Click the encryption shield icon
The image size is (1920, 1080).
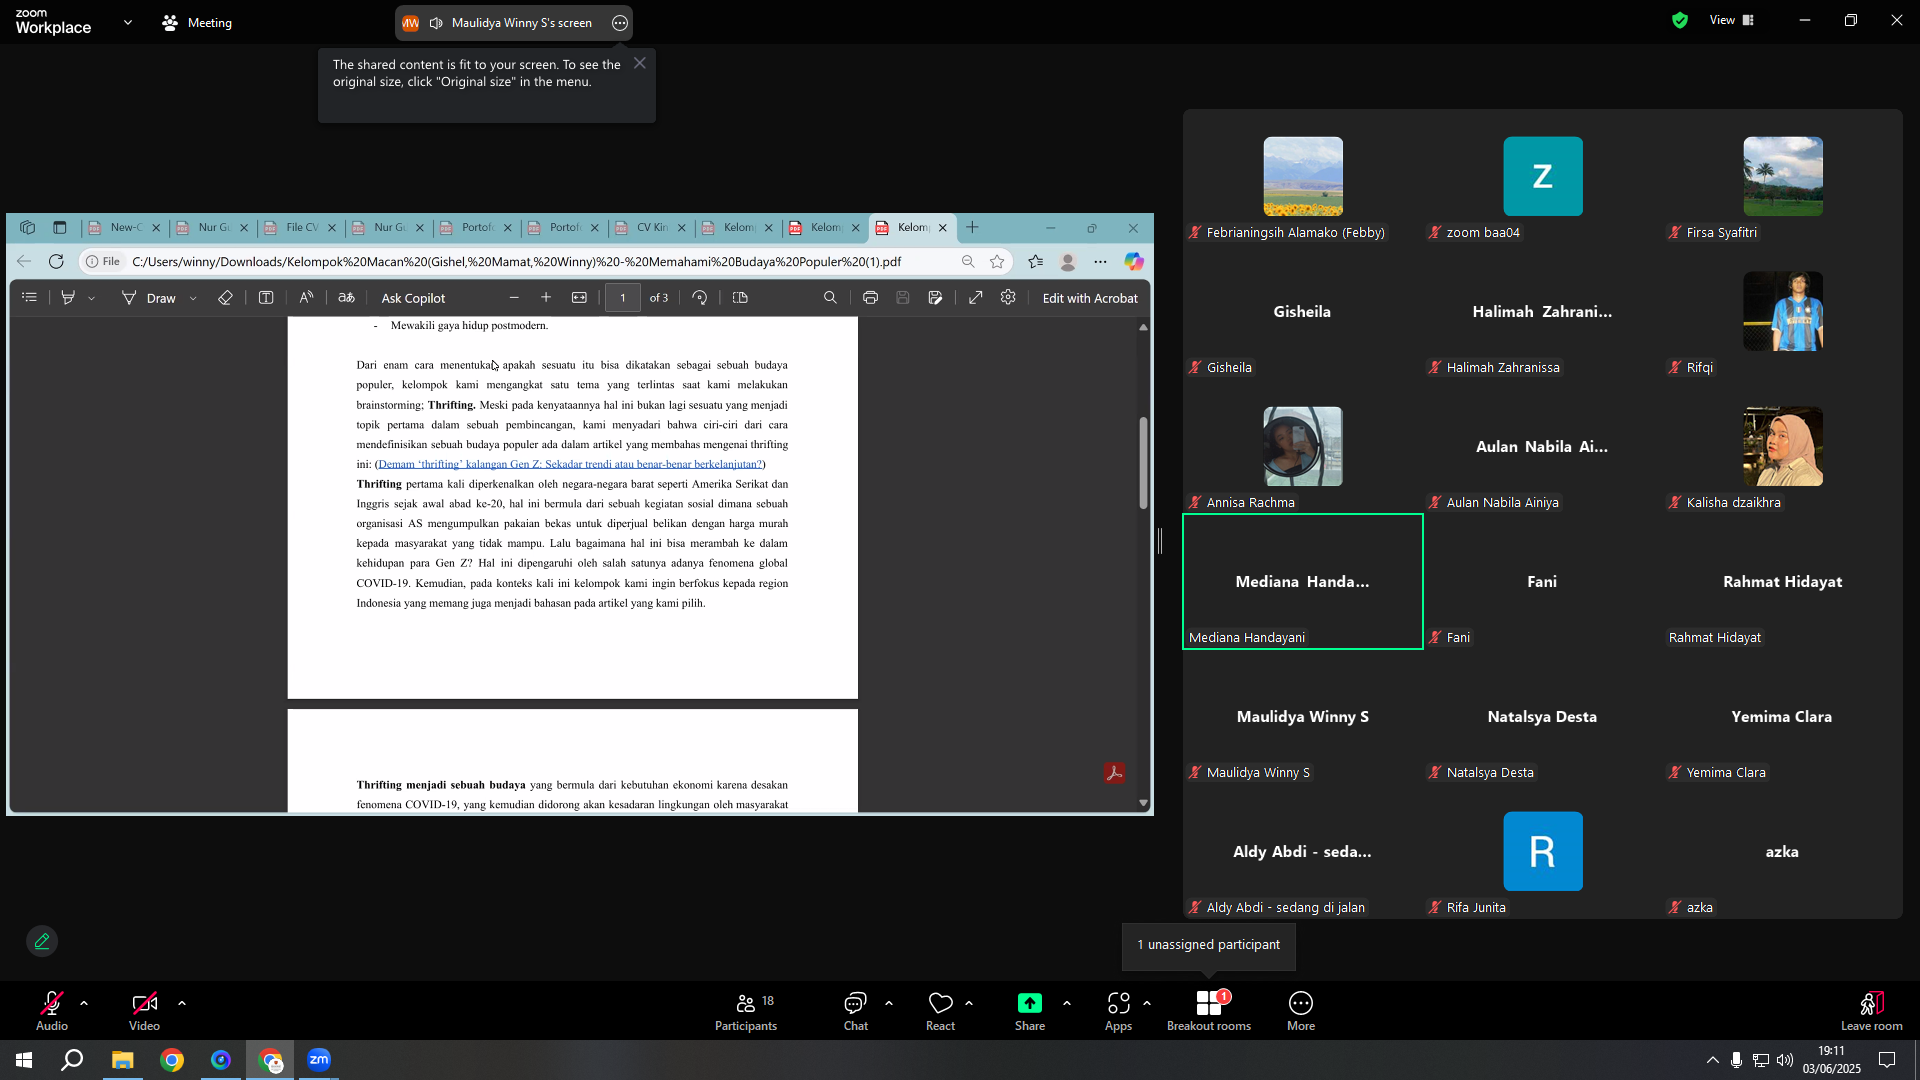click(x=1680, y=20)
